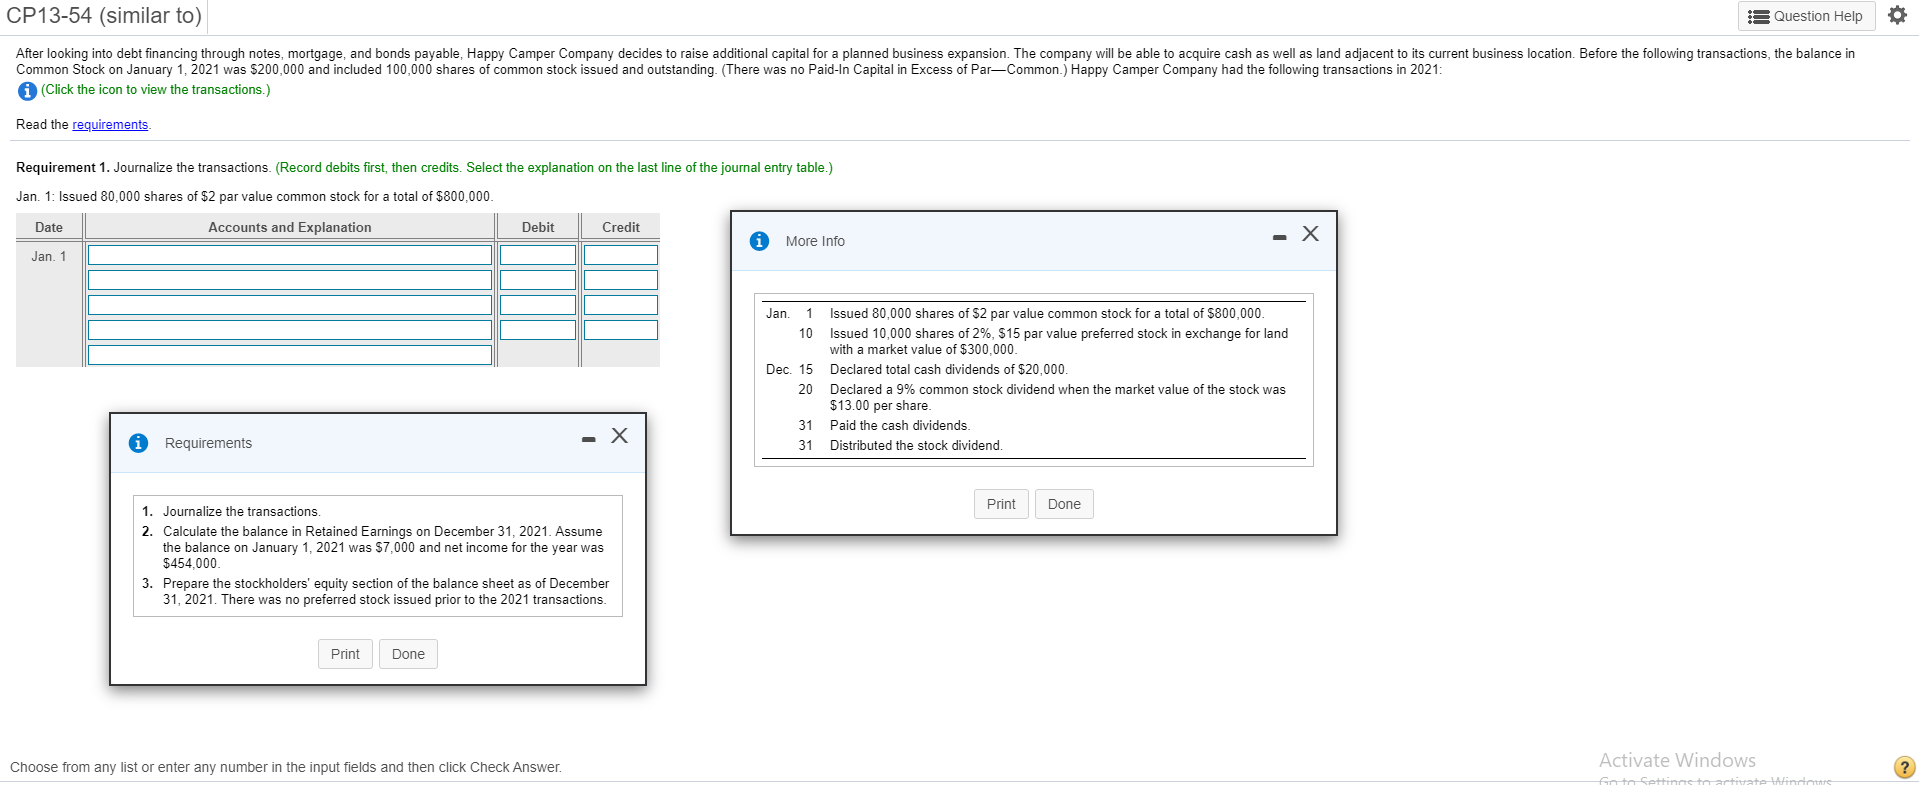The image size is (1919, 785).
Task: Click info icon in More Info dialog
Action: point(760,241)
